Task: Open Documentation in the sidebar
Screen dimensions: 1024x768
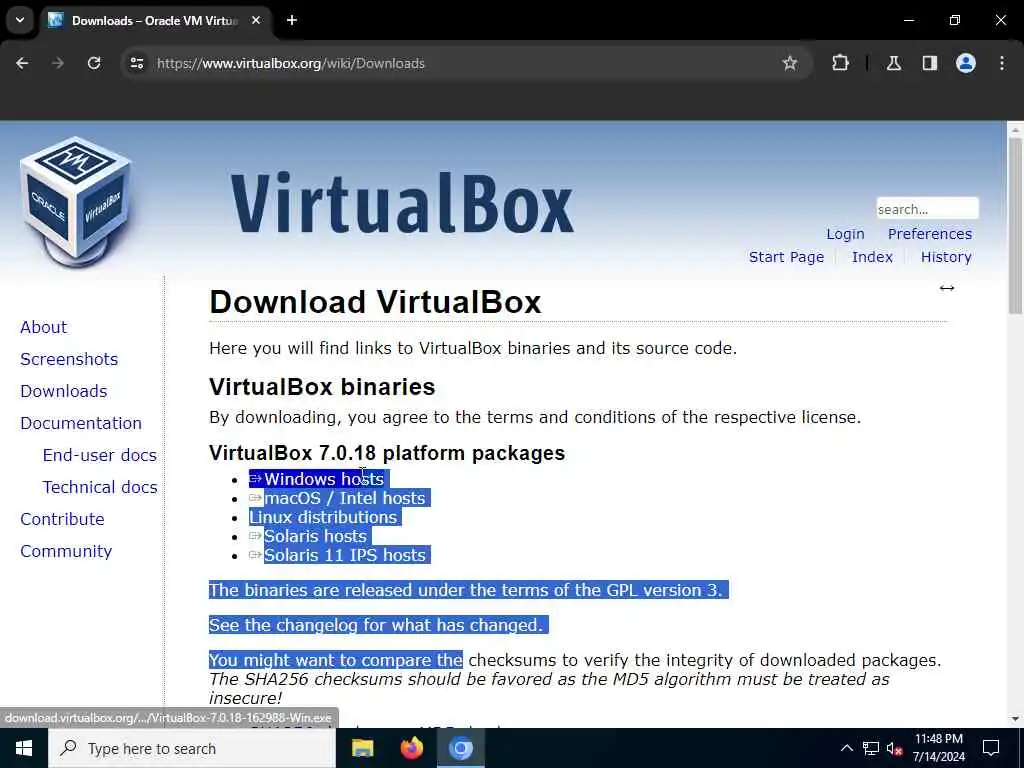Action: (81, 423)
